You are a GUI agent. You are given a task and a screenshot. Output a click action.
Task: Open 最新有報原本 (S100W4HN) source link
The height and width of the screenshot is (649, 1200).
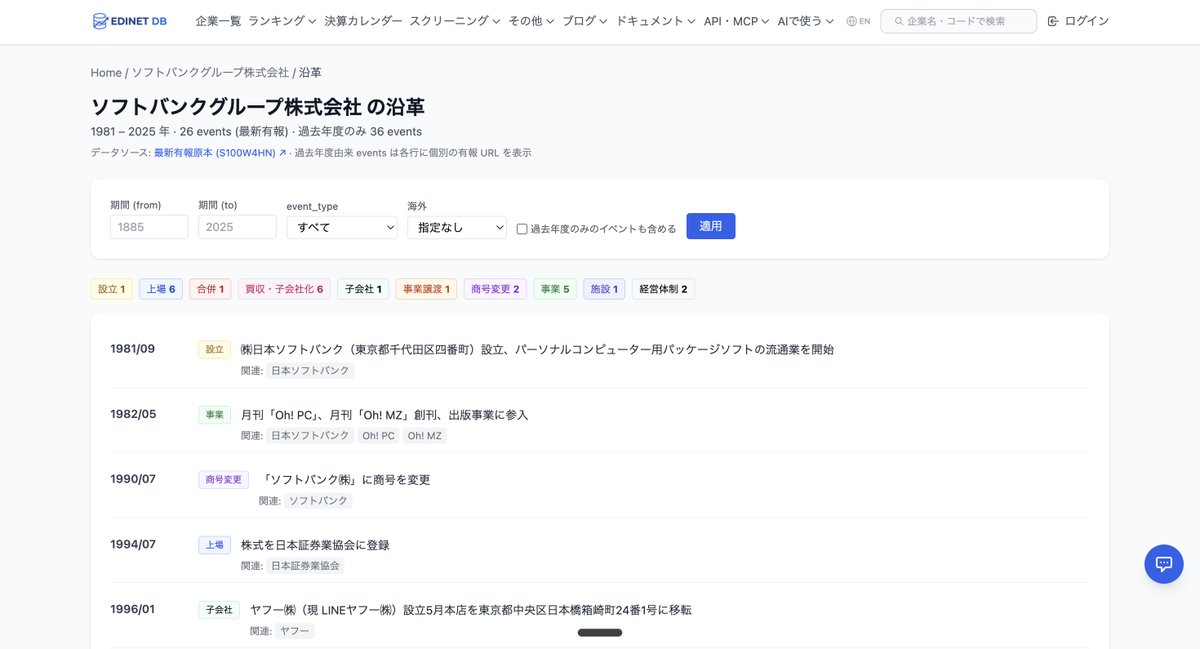click(220, 153)
